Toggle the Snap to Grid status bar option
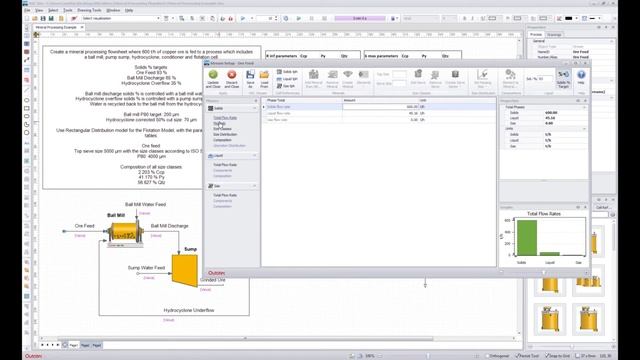The width and height of the screenshot is (640, 360). 557,356
